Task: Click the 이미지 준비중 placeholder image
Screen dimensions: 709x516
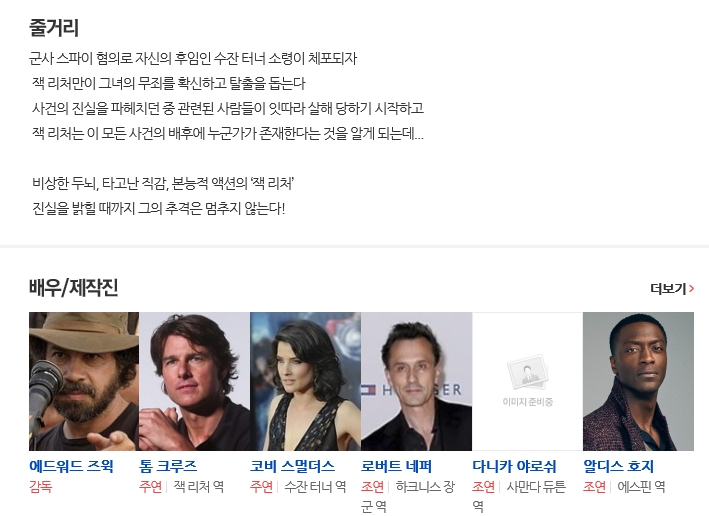Action: tap(527, 381)
